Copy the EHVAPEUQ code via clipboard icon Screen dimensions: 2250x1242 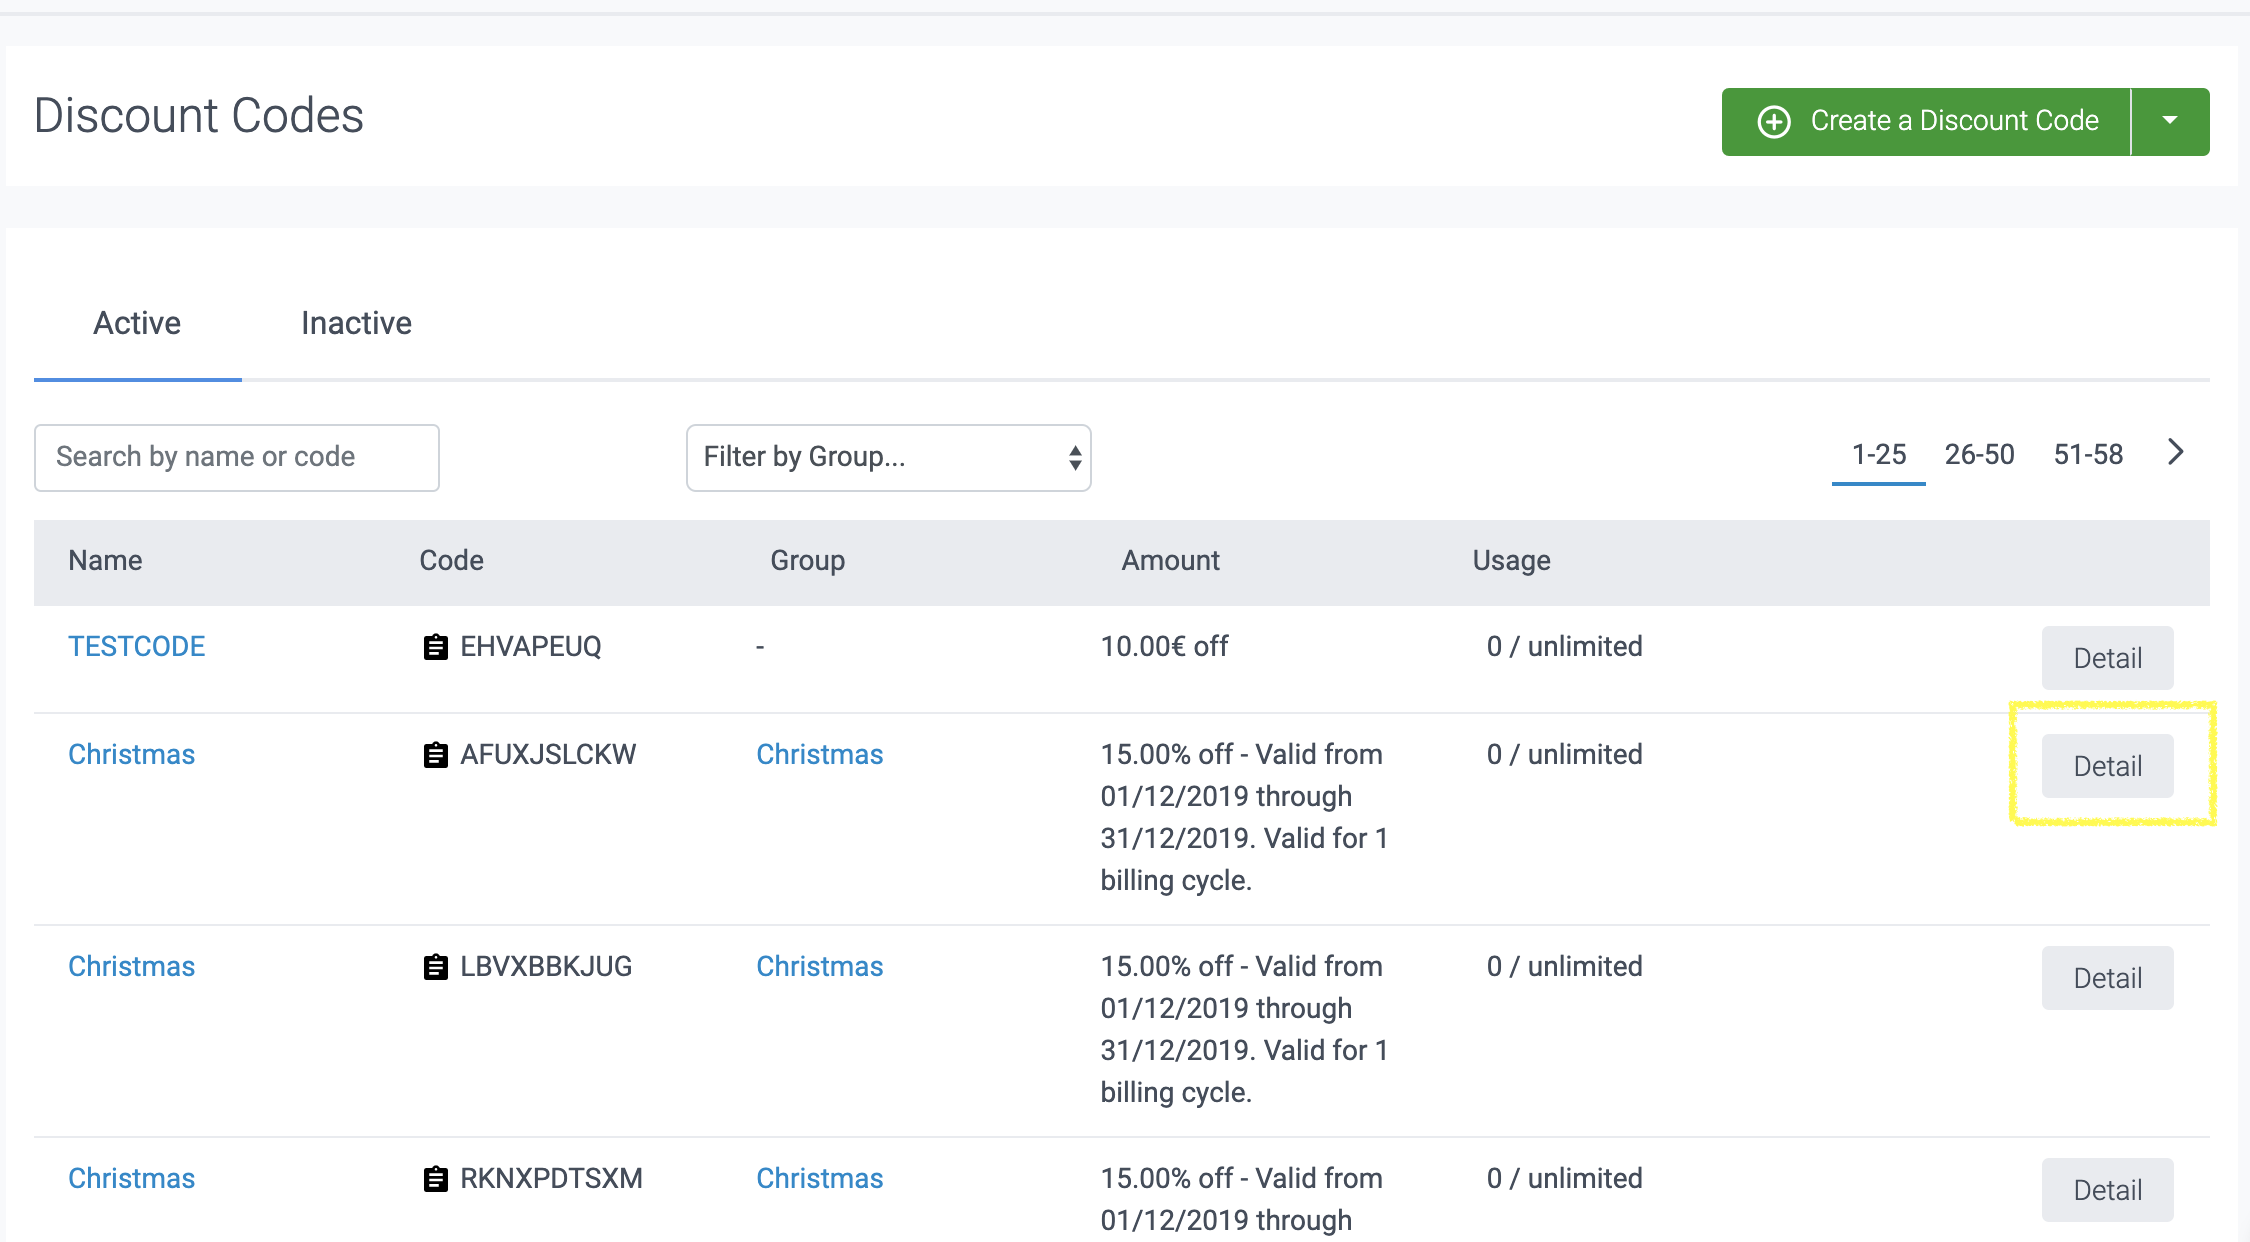tap(435, 647)
